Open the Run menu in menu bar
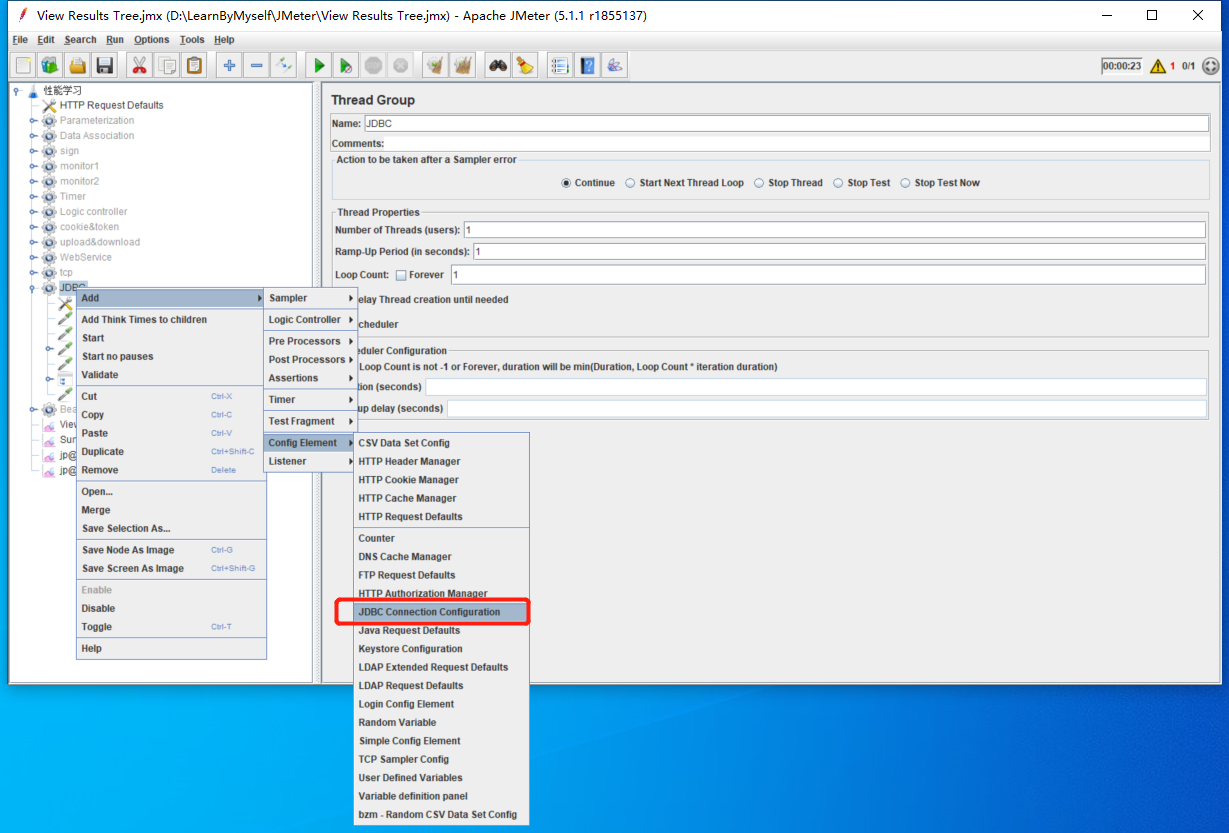This screenshot has height=833, width=1229. click(x=115, y=40)
